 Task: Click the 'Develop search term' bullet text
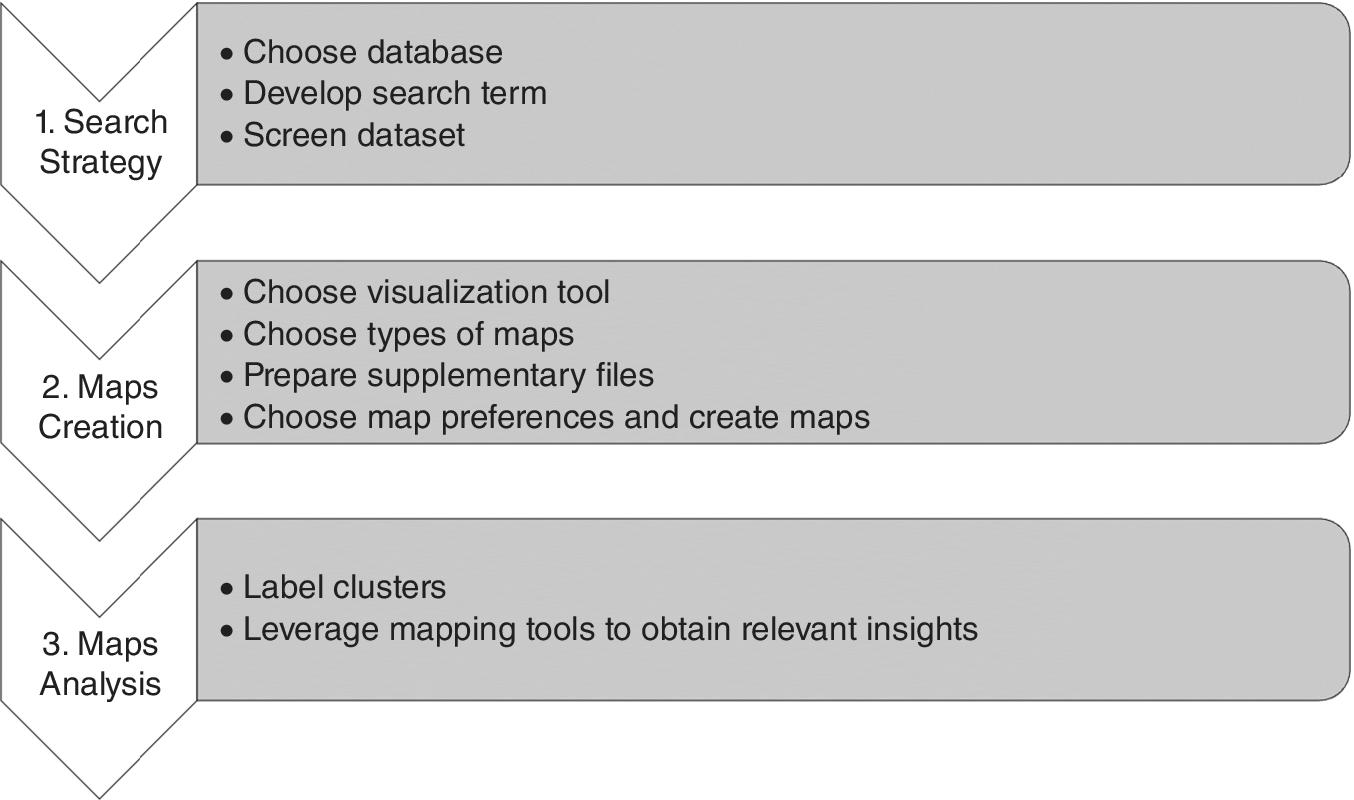(395, 93)
